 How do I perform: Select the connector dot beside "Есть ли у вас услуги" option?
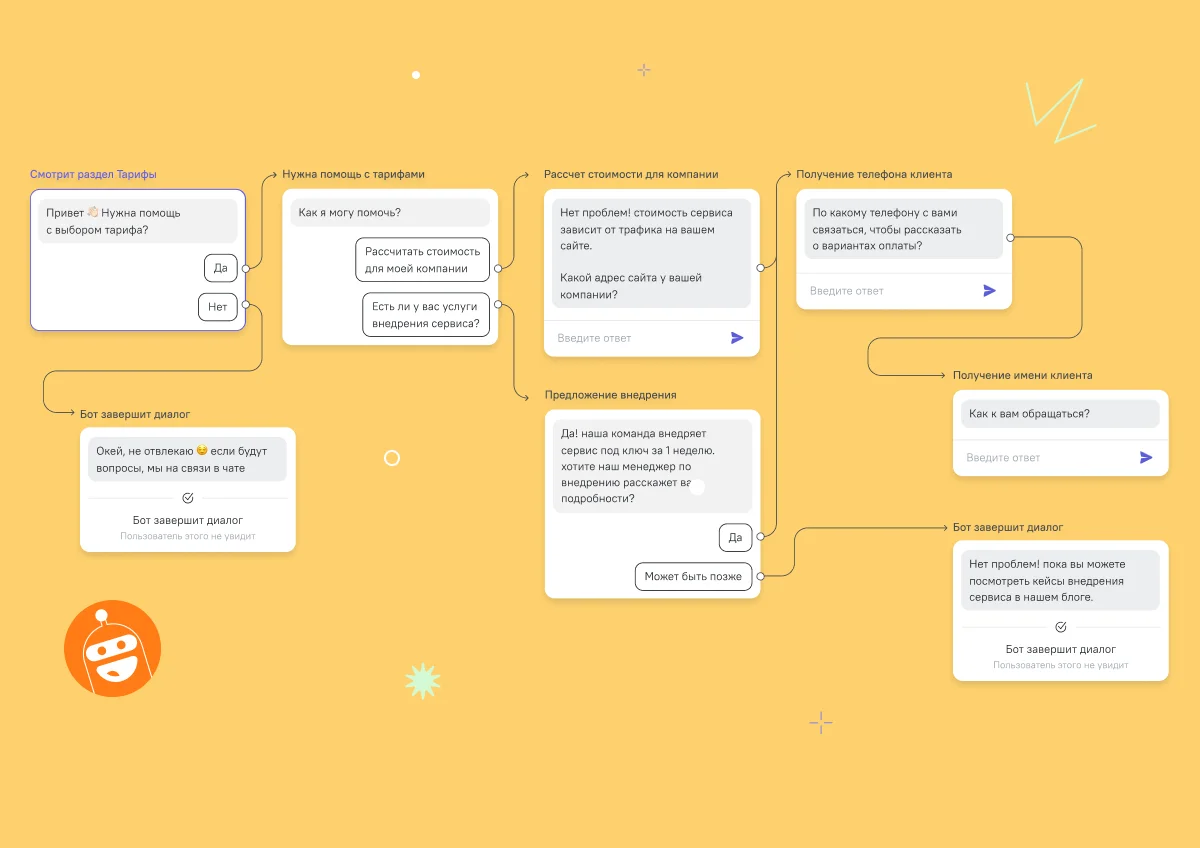497,306
